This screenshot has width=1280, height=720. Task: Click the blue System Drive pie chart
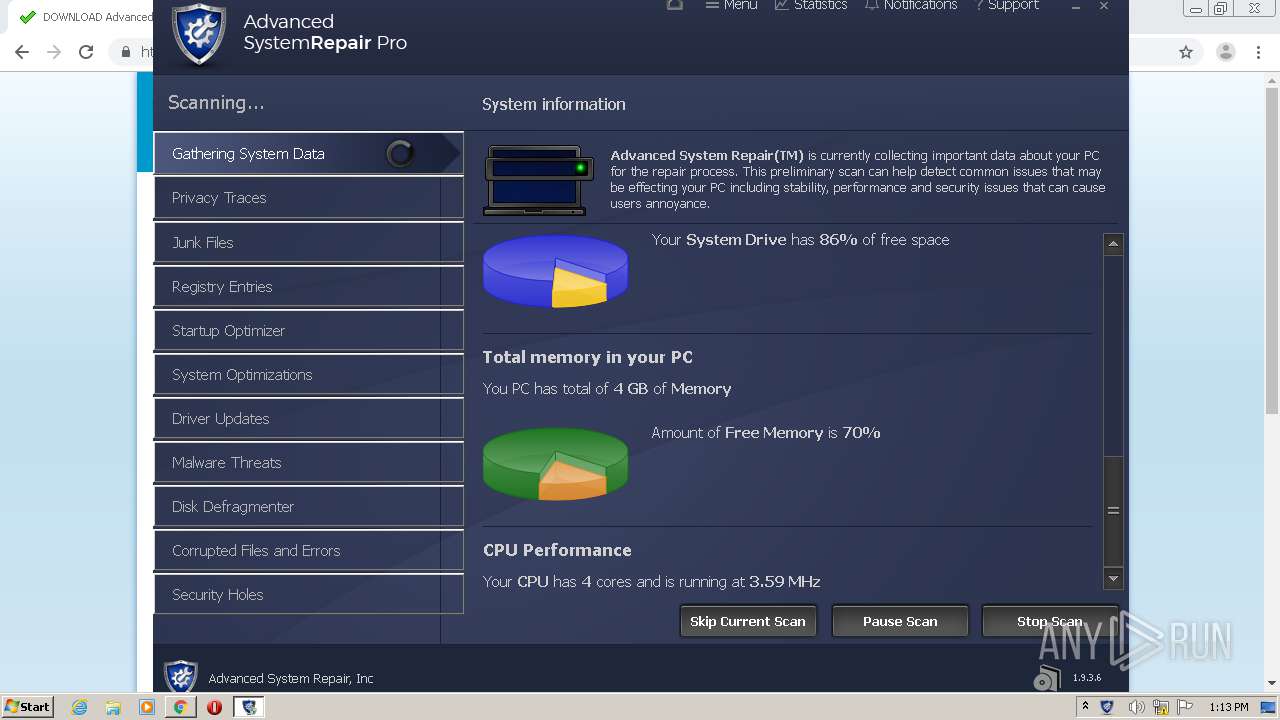point(555,271)
